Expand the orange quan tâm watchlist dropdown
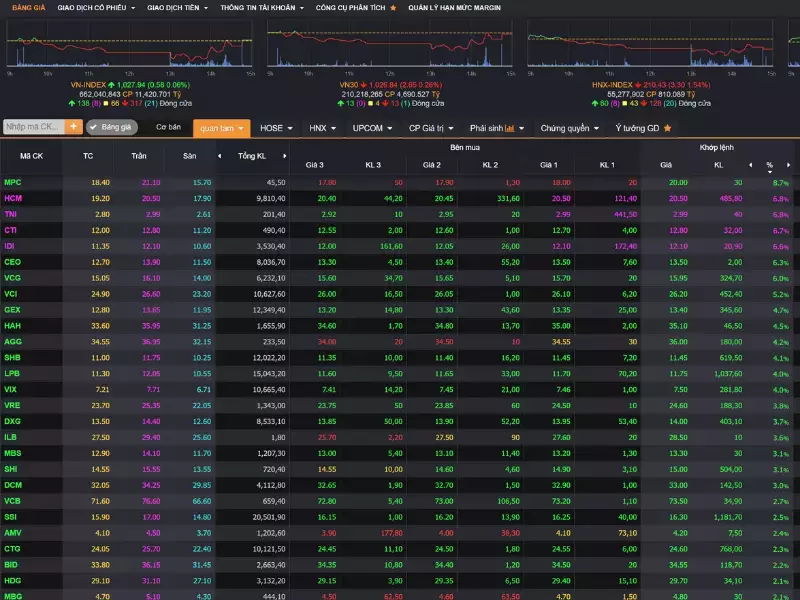Image resolution: width=800 pixels, height=600 pixels. 221,128
